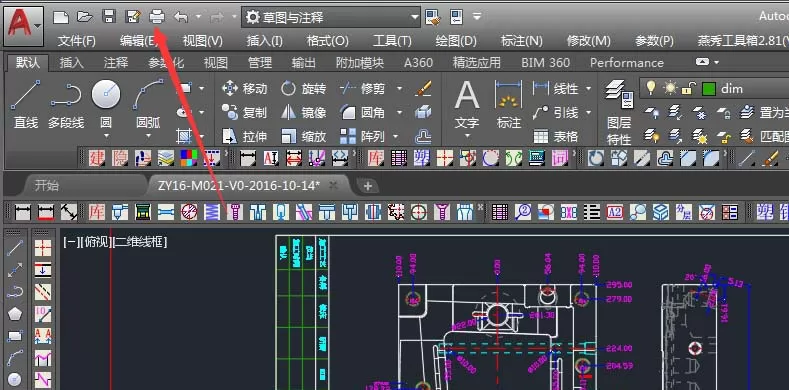The image size is (789, 390).
Task: Click the 塑 icon in Yanxiu ribbon strip
Action: tap(421, 159)
